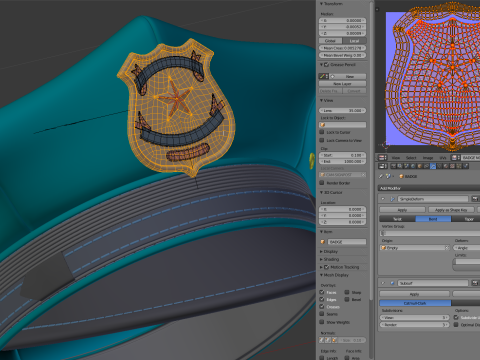The width and height of the screenshot is (480, 360).
Task: Open the Texture properties tab icon
Action: coord(452,166)
